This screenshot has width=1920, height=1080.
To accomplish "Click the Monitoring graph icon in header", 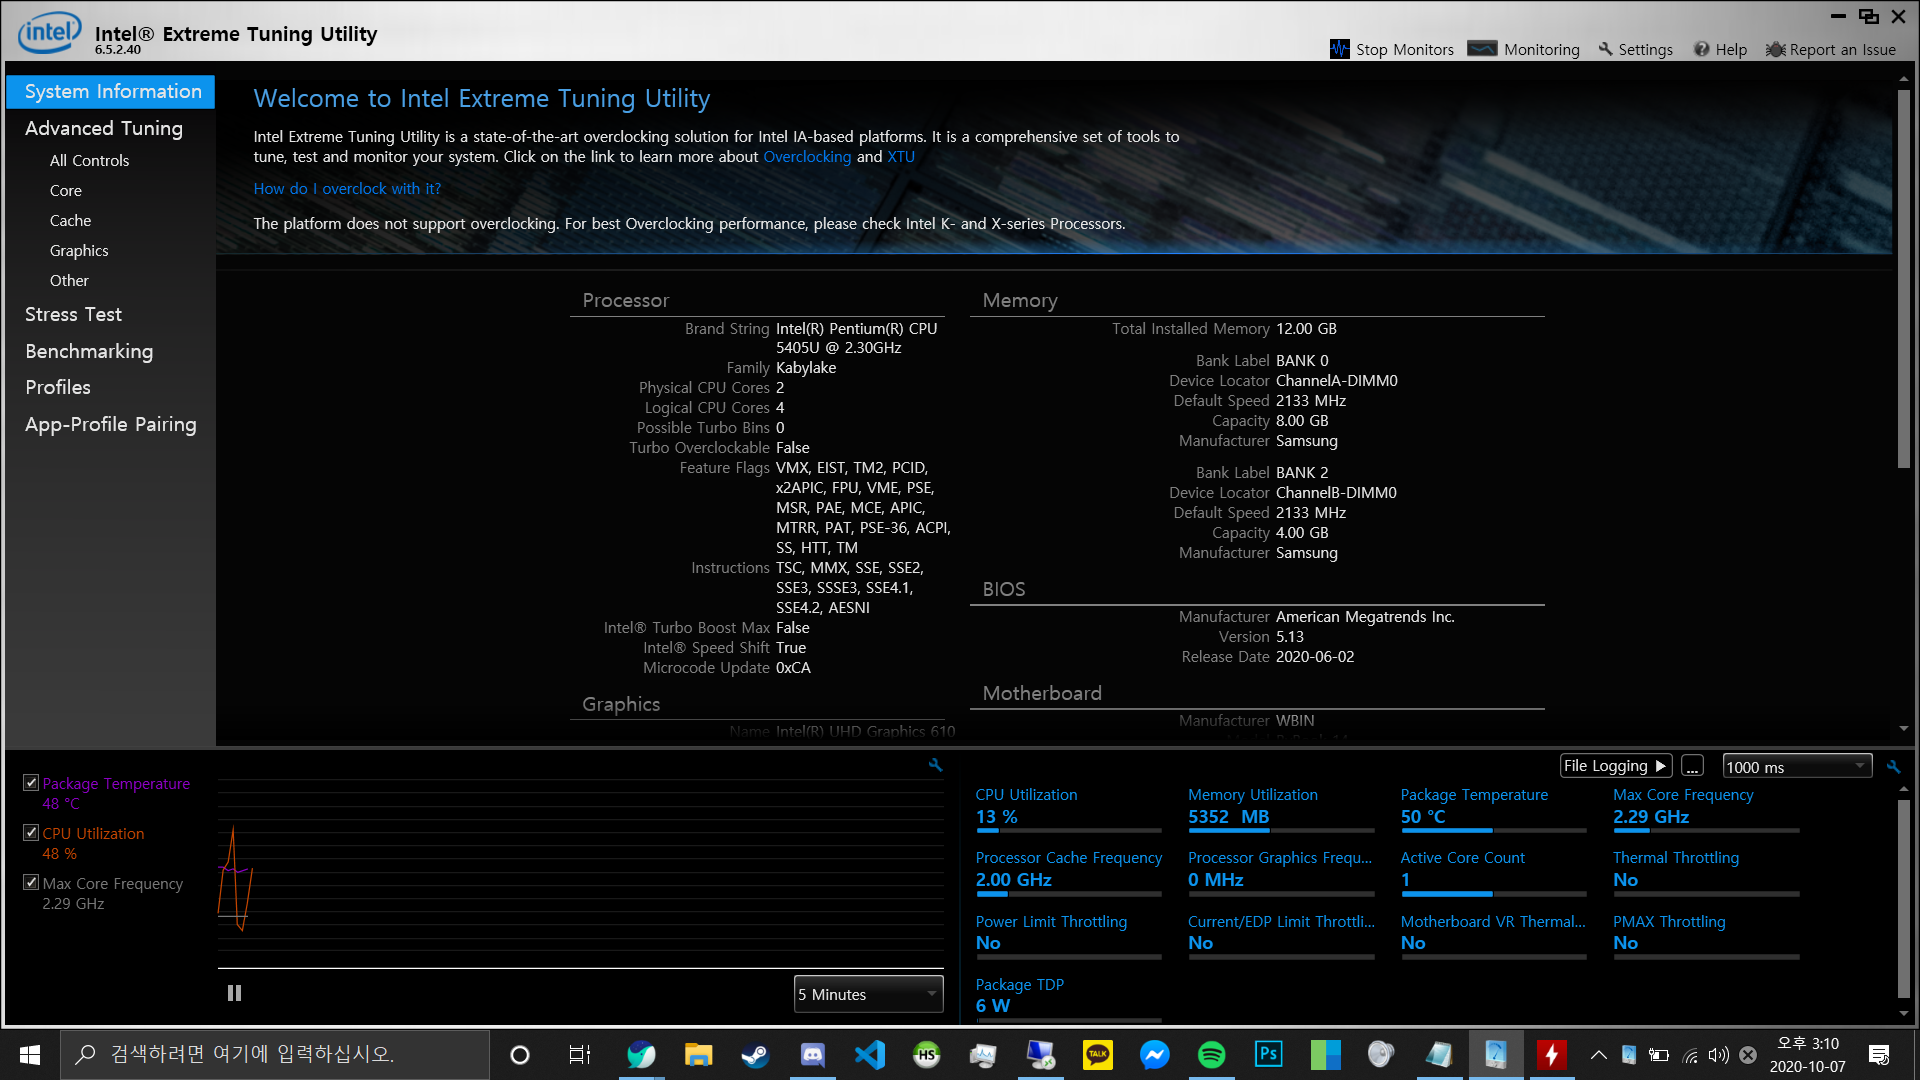I will (x=1482, y=49).
